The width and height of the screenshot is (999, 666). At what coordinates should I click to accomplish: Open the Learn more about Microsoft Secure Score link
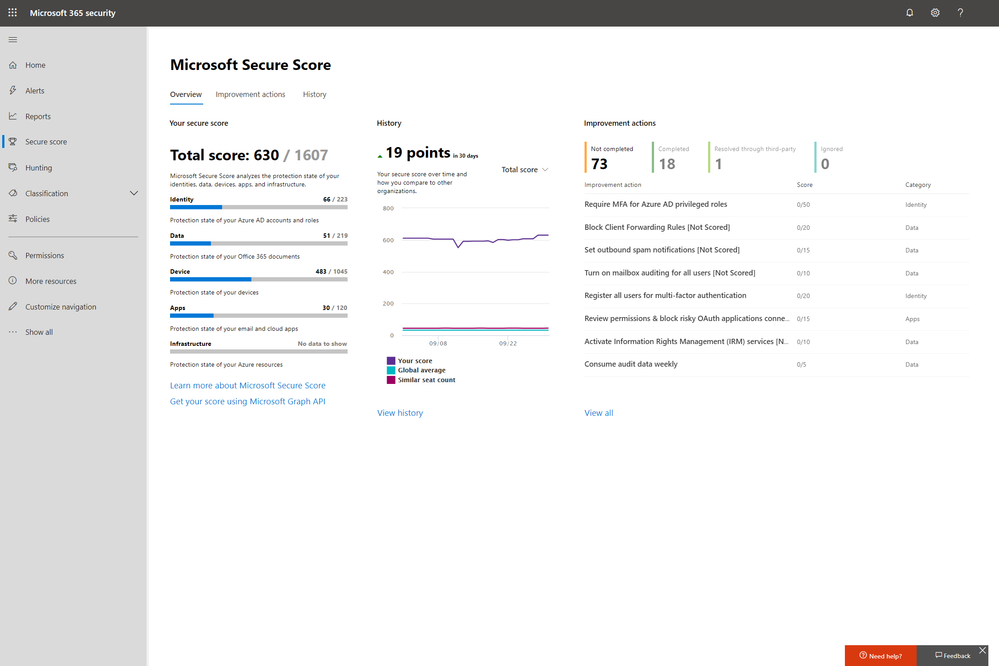point(247,386)
